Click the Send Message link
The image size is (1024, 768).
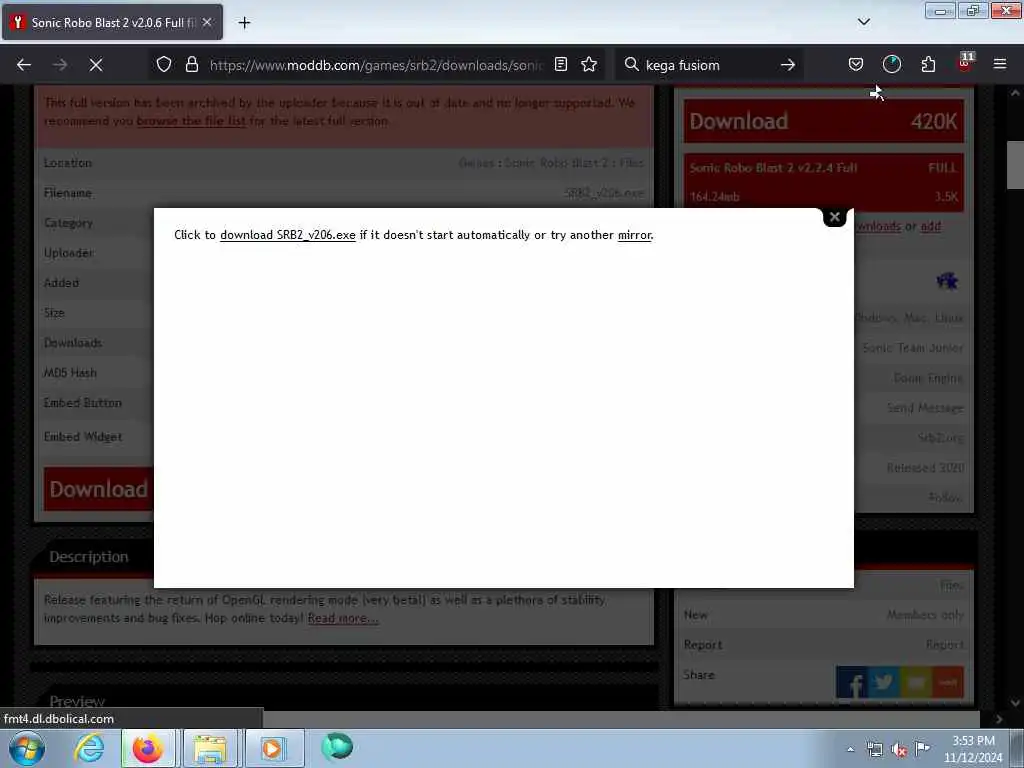(925, 408)
